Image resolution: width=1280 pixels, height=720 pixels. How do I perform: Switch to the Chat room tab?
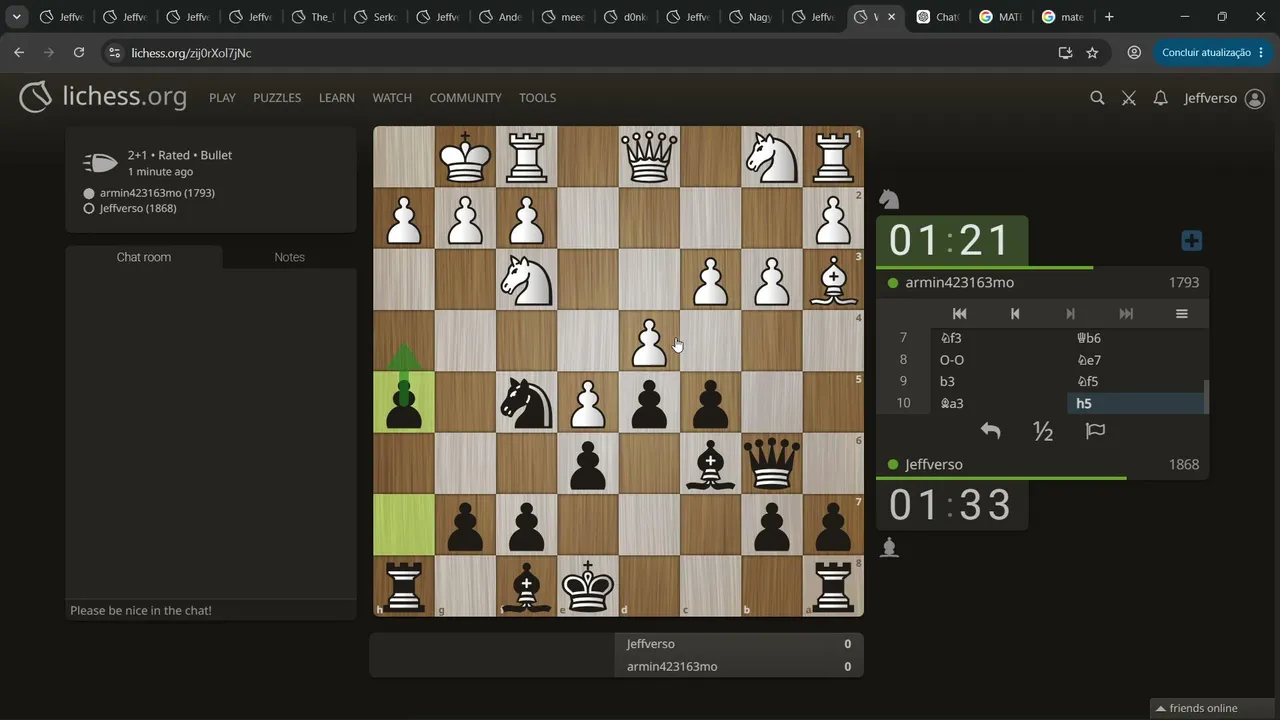[144, 257]
